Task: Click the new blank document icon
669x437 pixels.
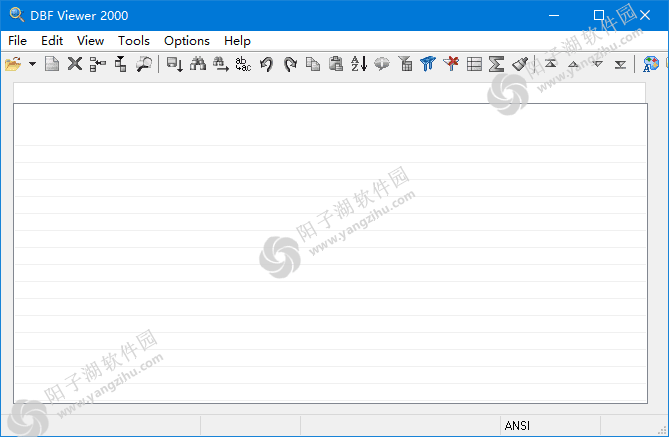Action: pyautogui.click(x=52, y=64)
